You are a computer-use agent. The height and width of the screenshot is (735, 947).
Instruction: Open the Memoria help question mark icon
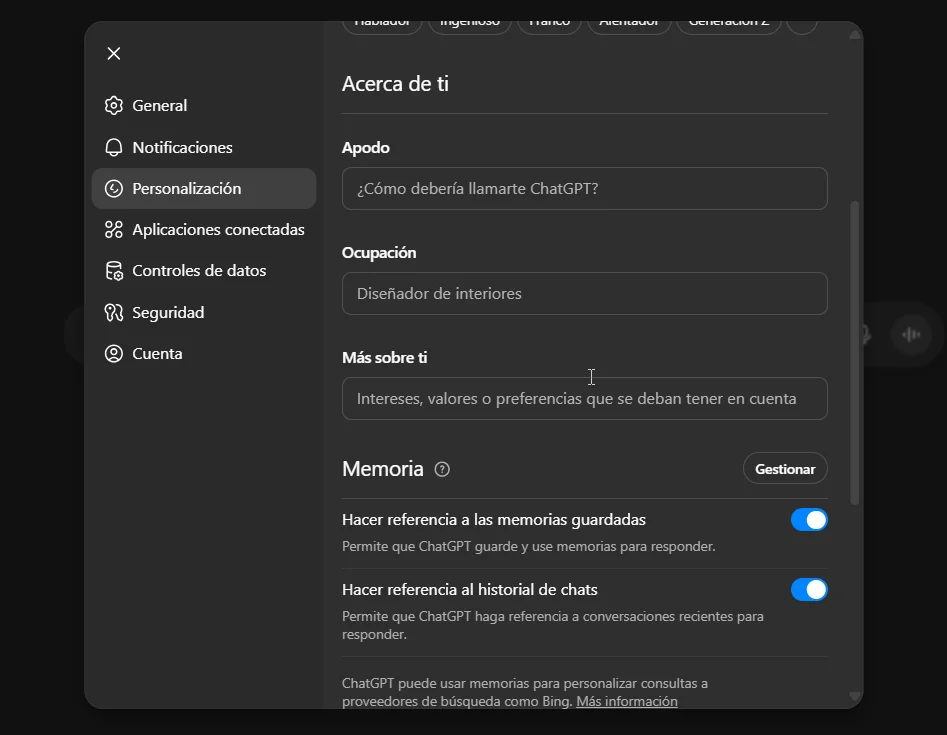coord(441,468)
